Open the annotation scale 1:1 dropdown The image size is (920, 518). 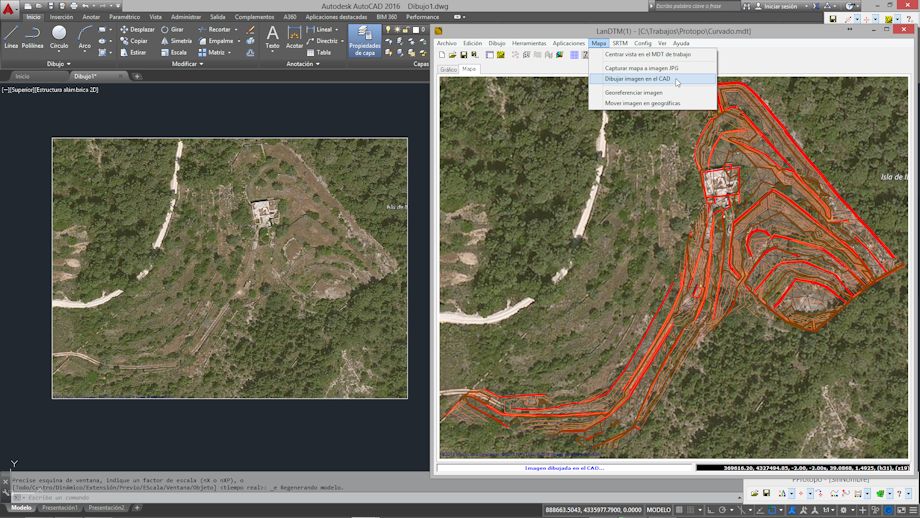click(828, 510)
